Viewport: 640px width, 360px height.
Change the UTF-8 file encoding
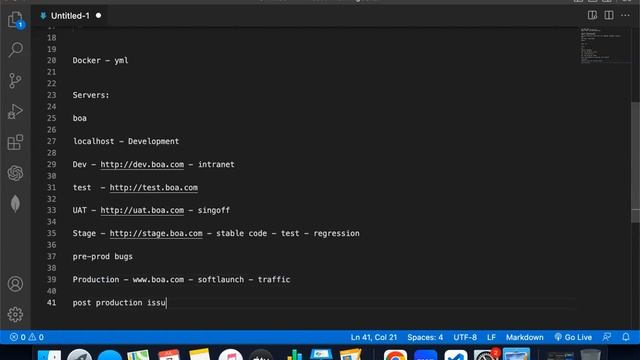(x=465, y=337)
